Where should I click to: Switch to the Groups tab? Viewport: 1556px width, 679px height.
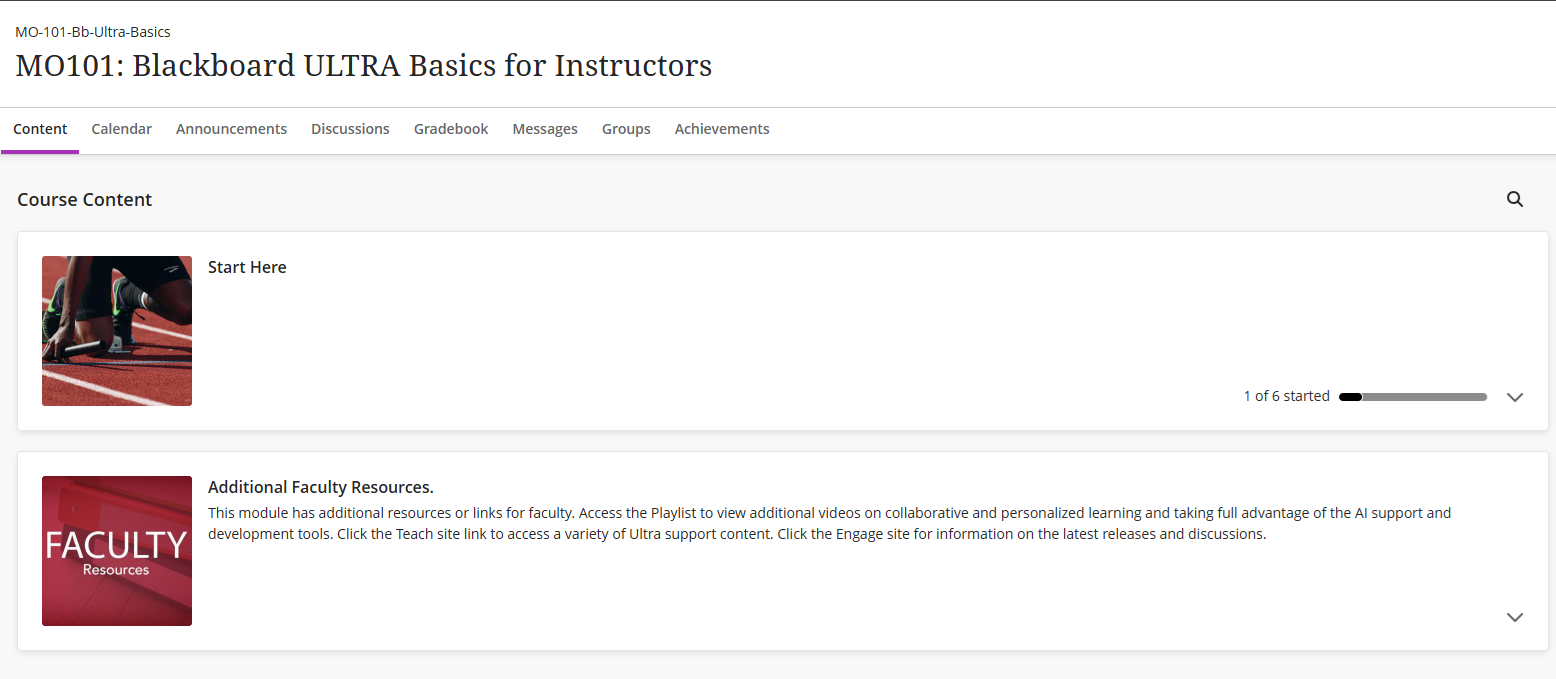tap(626, 129)
